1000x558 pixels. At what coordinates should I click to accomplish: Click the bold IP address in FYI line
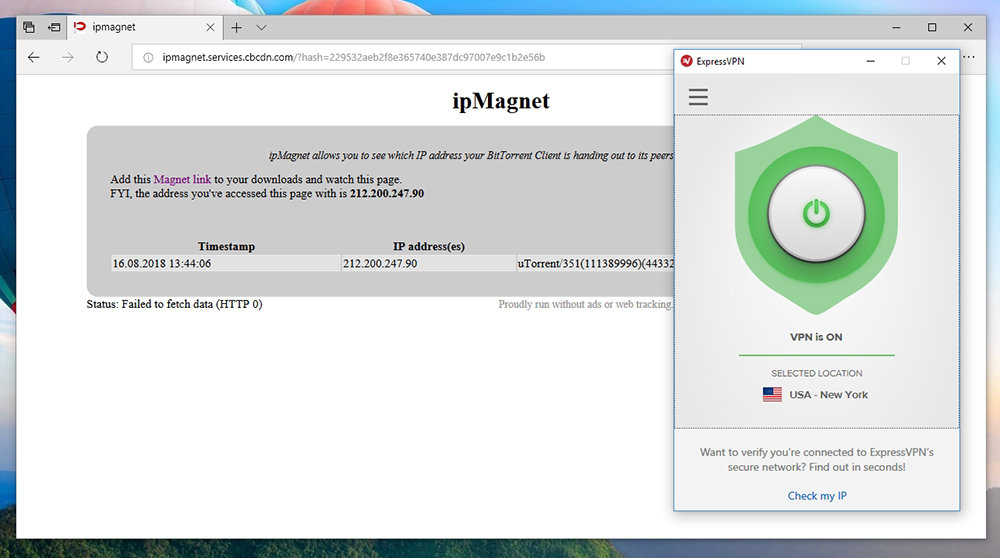coord(386,193)
